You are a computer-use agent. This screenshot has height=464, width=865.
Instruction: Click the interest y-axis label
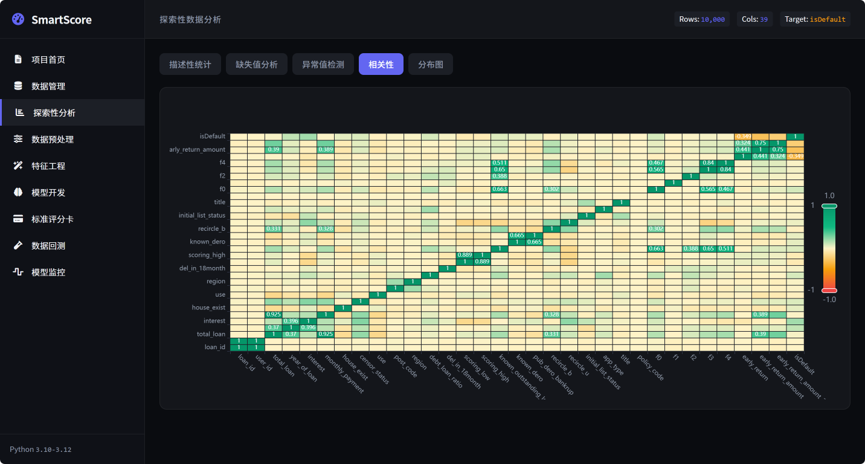(x=214, y=321)
